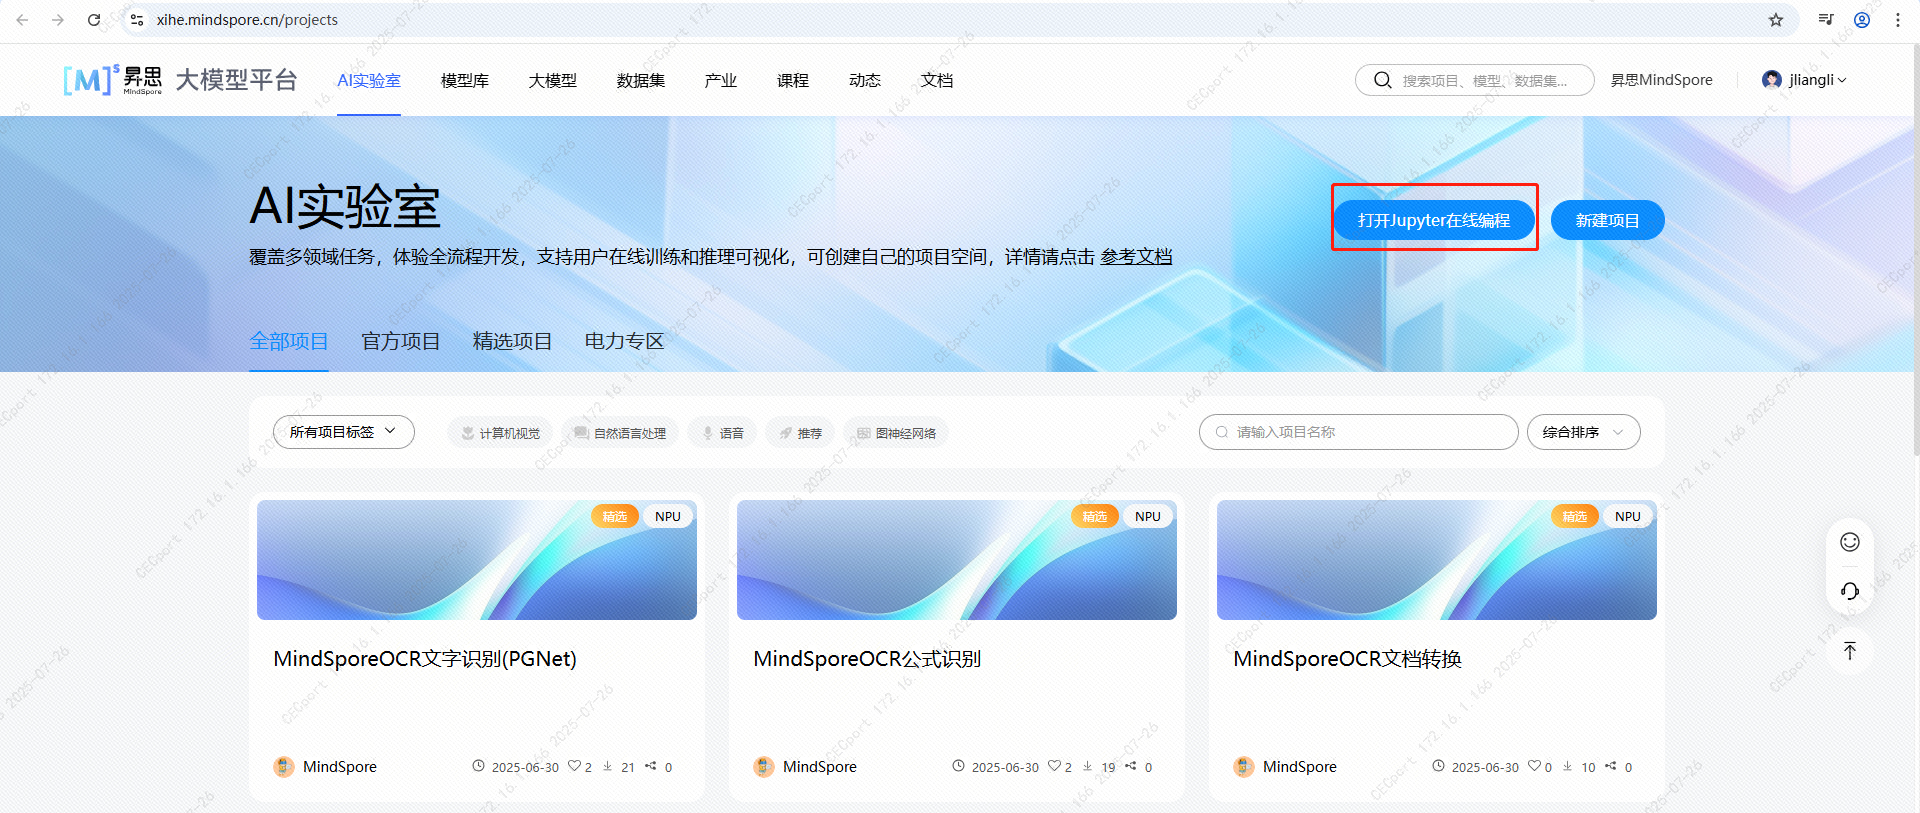Click the clock date icon on PGNet card

pos(478,766)
